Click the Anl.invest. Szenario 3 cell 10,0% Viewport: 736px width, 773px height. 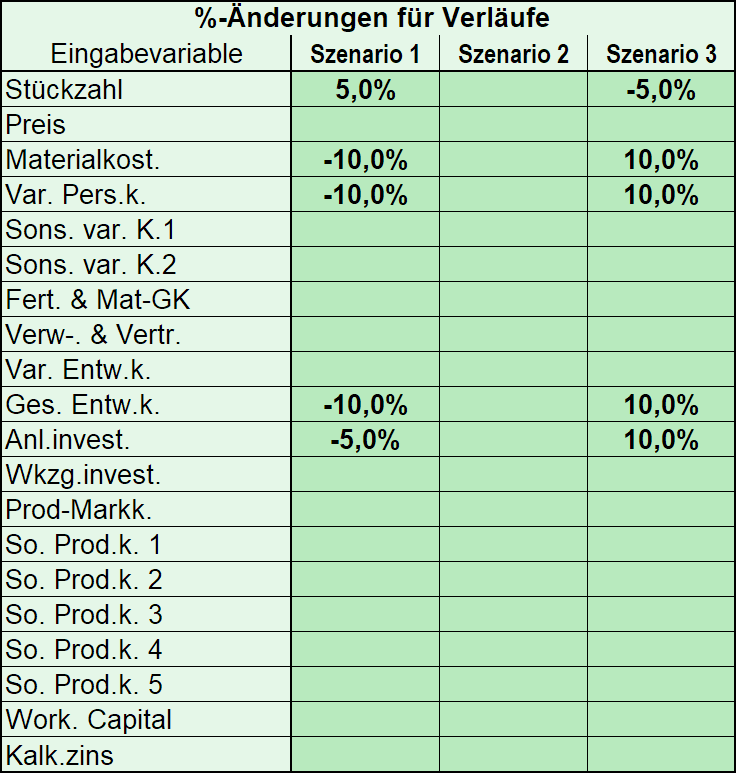661,439
